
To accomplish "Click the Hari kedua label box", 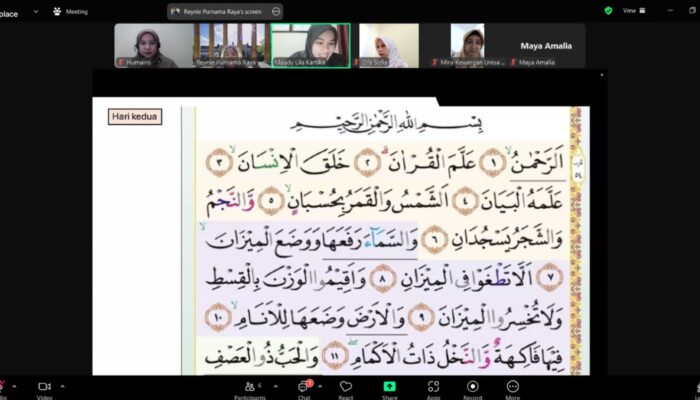I will (135, 117).
